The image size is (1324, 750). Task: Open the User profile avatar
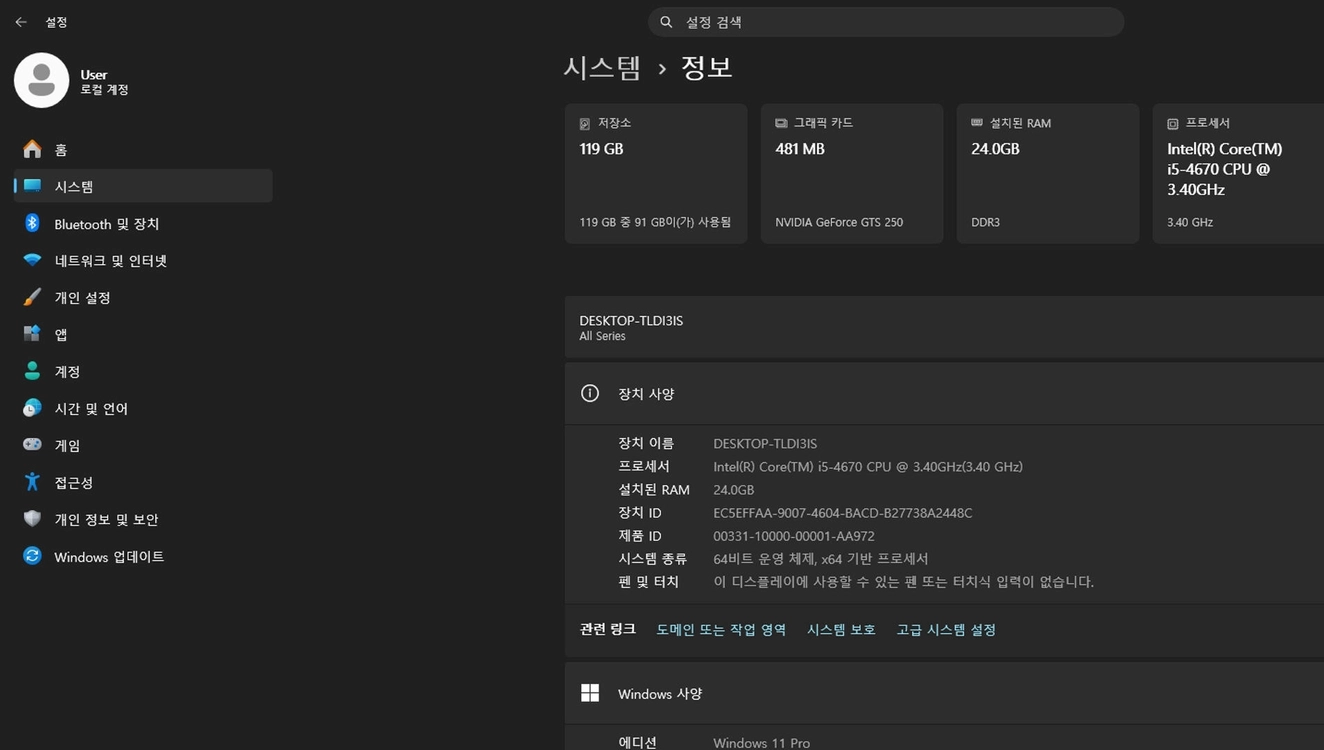[x=41, y=81]
